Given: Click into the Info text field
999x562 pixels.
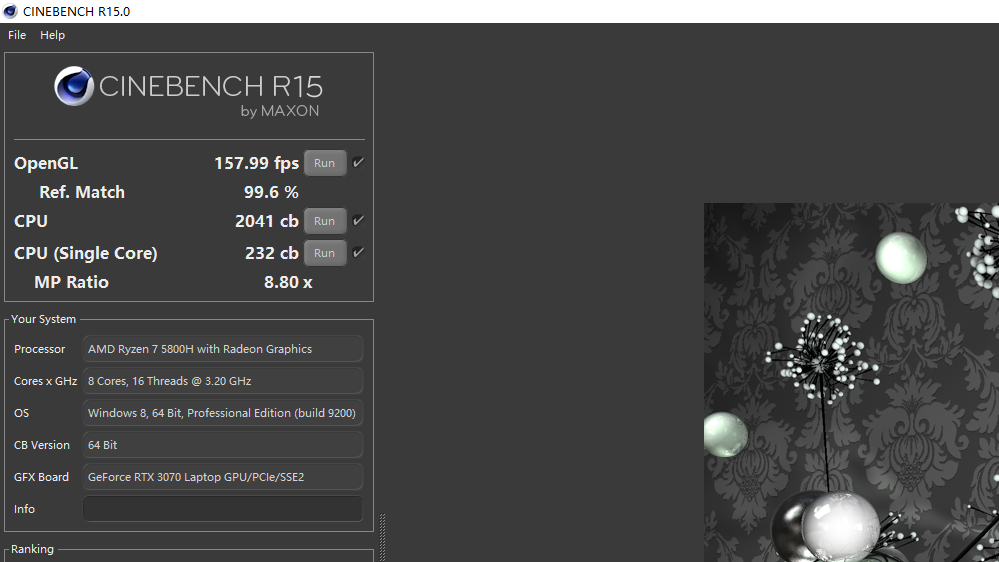Looking at the screenshot, I should click(222, 509).
